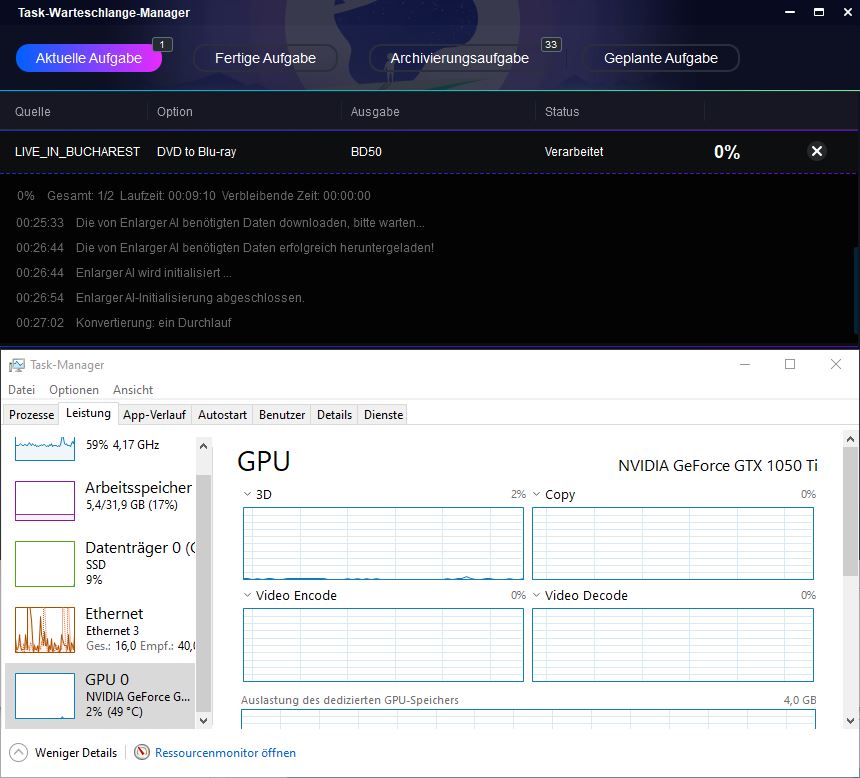Viewport: 860px width, 778px height.
Task: Click the sidebar scroll down arrow
Action: tap(204, 720)
